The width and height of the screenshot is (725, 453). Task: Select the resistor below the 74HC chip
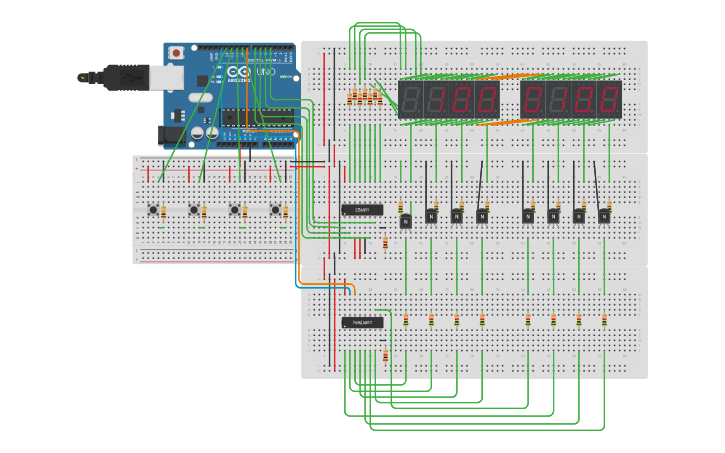385,356
